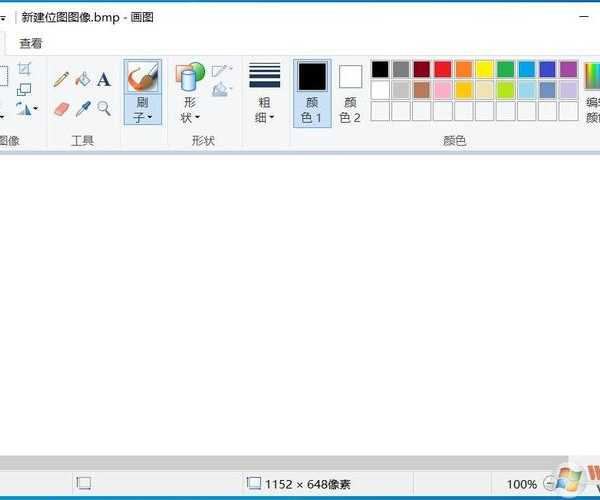Select the Pencil tool
The width and height of the screenshot is (600, 500).
[x=61, y=79]
